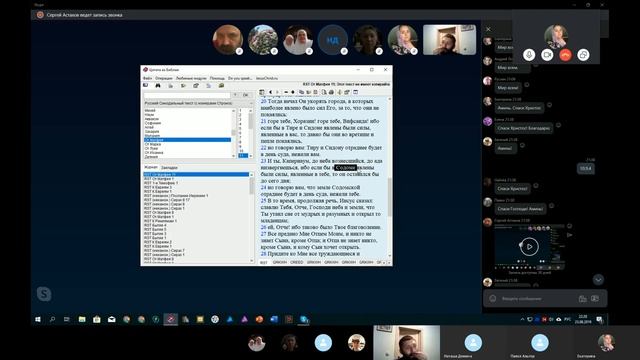Open the Файл menu in Bible app
This screenshot has width=640, height=360.
147,78
